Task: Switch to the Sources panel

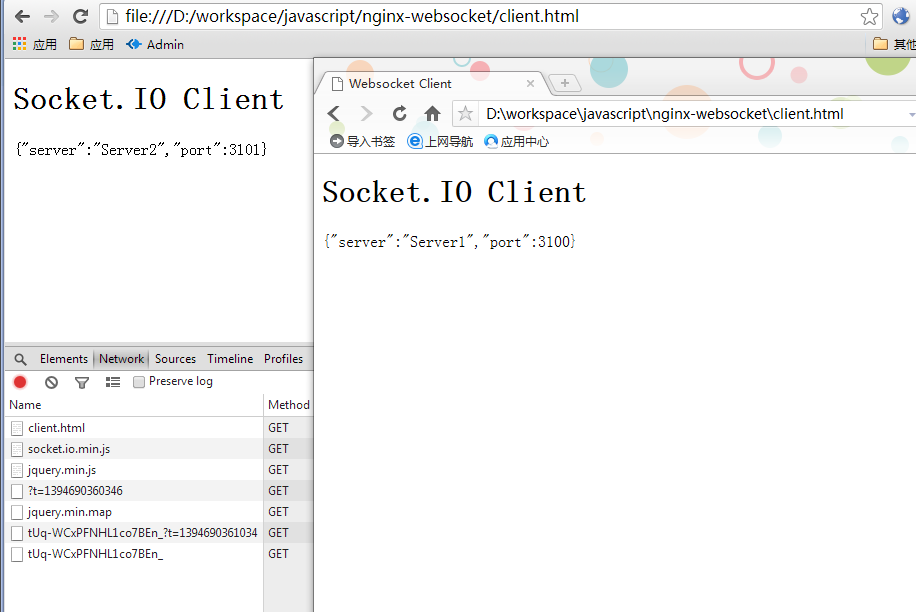Action: click(x=175, y=358)
